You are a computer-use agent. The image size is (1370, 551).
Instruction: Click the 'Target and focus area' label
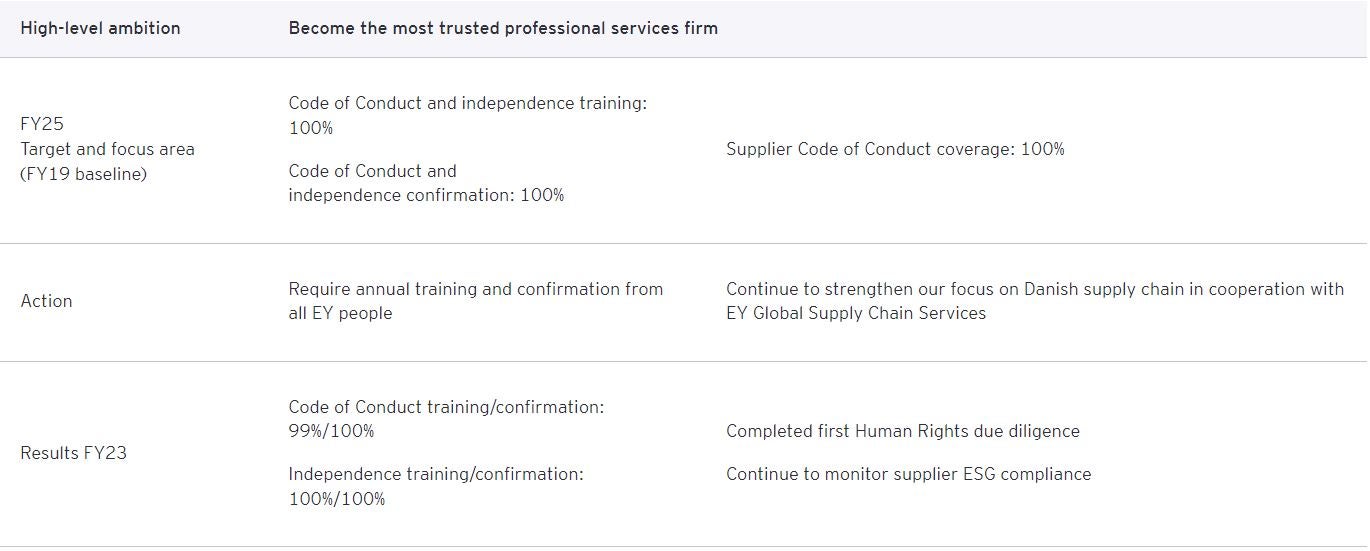point(107,149)
